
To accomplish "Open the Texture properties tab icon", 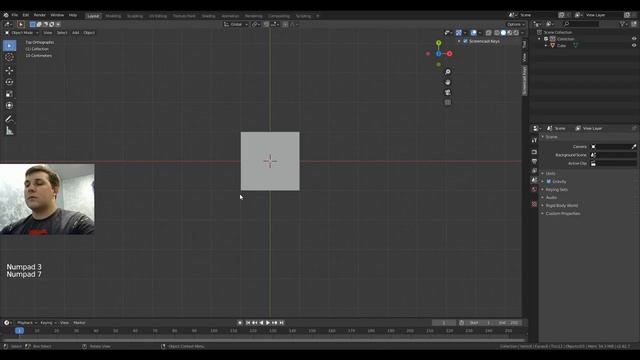I will (x=534, y=204).
